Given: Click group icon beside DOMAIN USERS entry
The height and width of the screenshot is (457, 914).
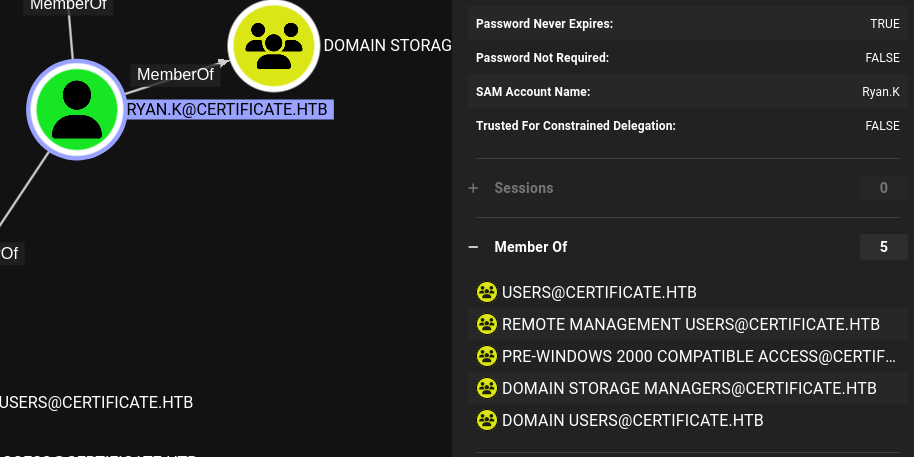Looking at the screenshot, I should 487,420.
